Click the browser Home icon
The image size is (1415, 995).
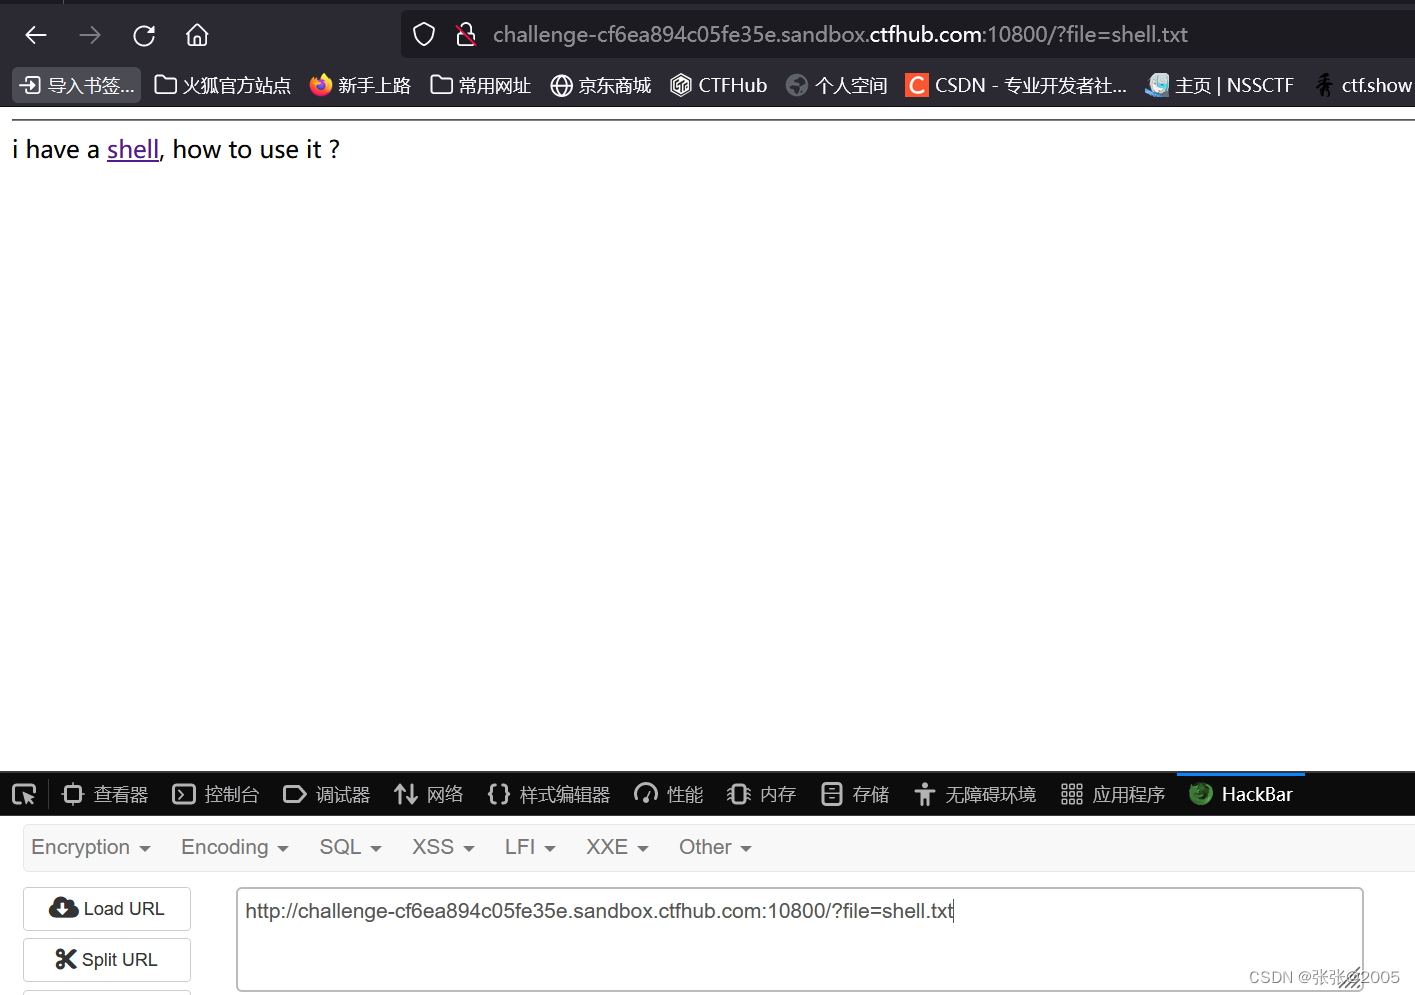click(196, 35)
